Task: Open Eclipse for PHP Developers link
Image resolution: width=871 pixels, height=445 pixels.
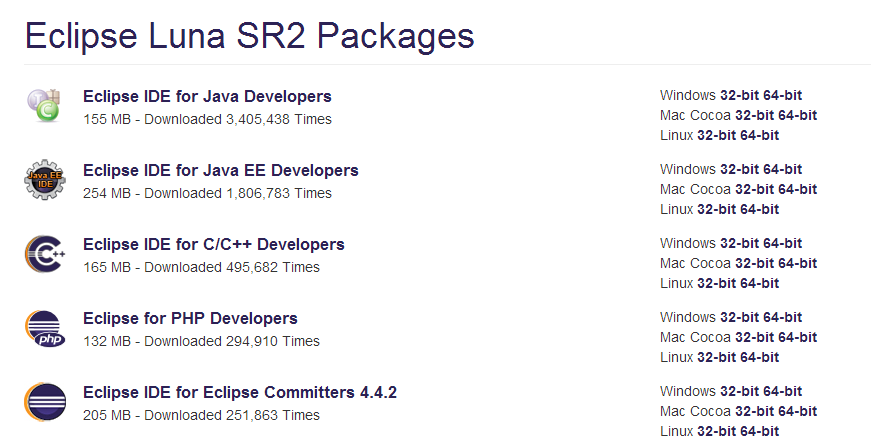Action: [x=191, y=318]
